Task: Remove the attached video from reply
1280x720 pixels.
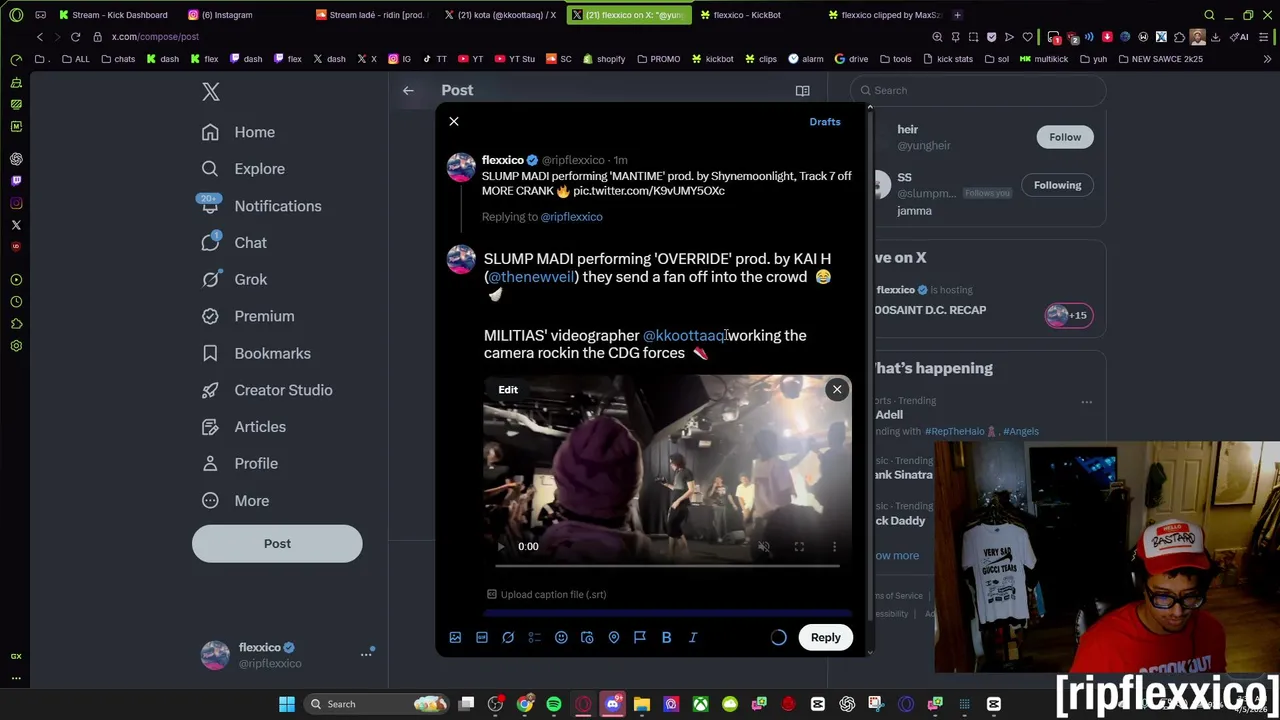Action: point(837,389)
